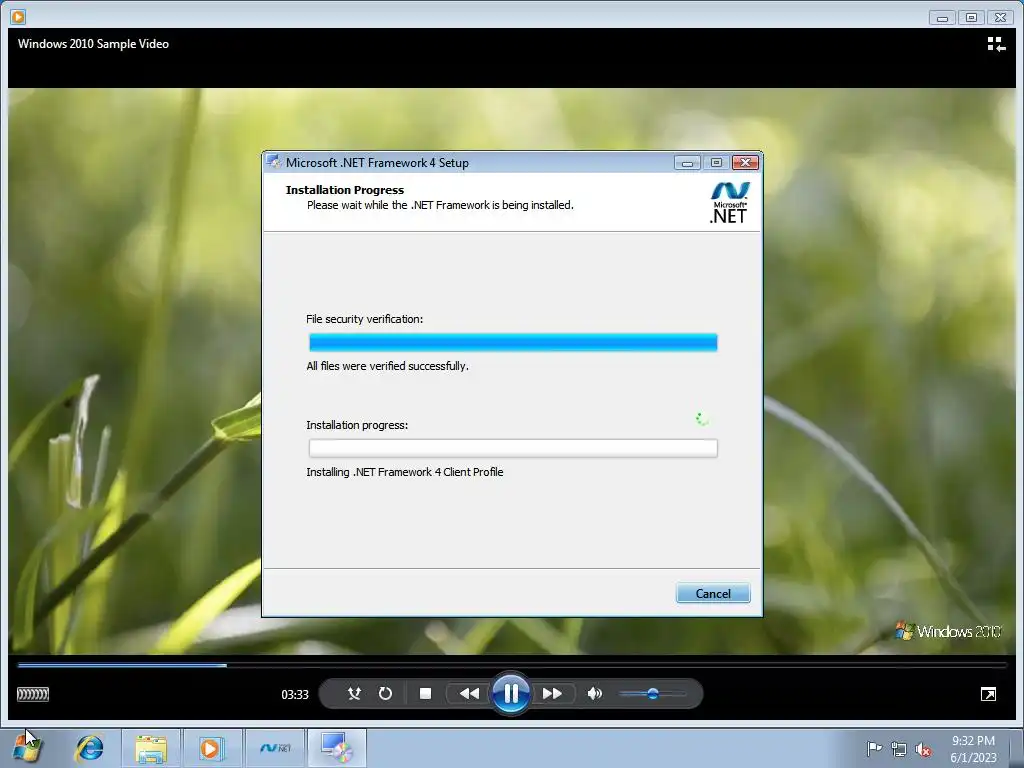1024x768 pixels.
Task: Open Windows Explorer from taskbar
Action: click(151, 748)
